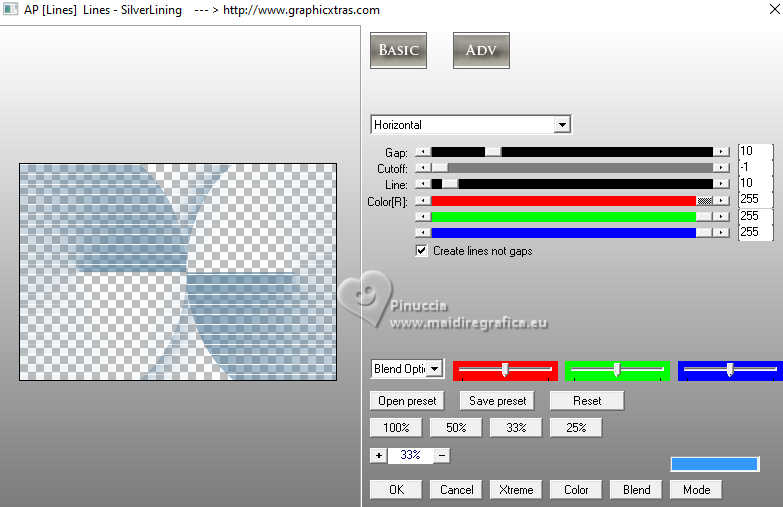This screenshot has height=507, width=783.
Task: Uncheck Create lines not gaps
Action: (421, 250)
